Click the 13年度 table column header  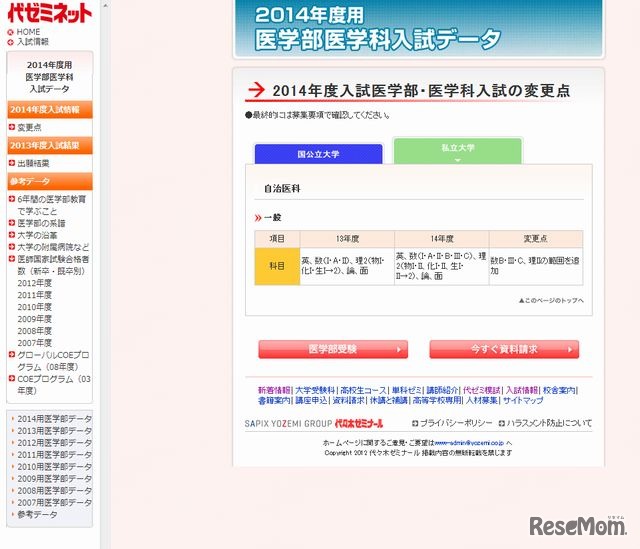pos(347,239)
